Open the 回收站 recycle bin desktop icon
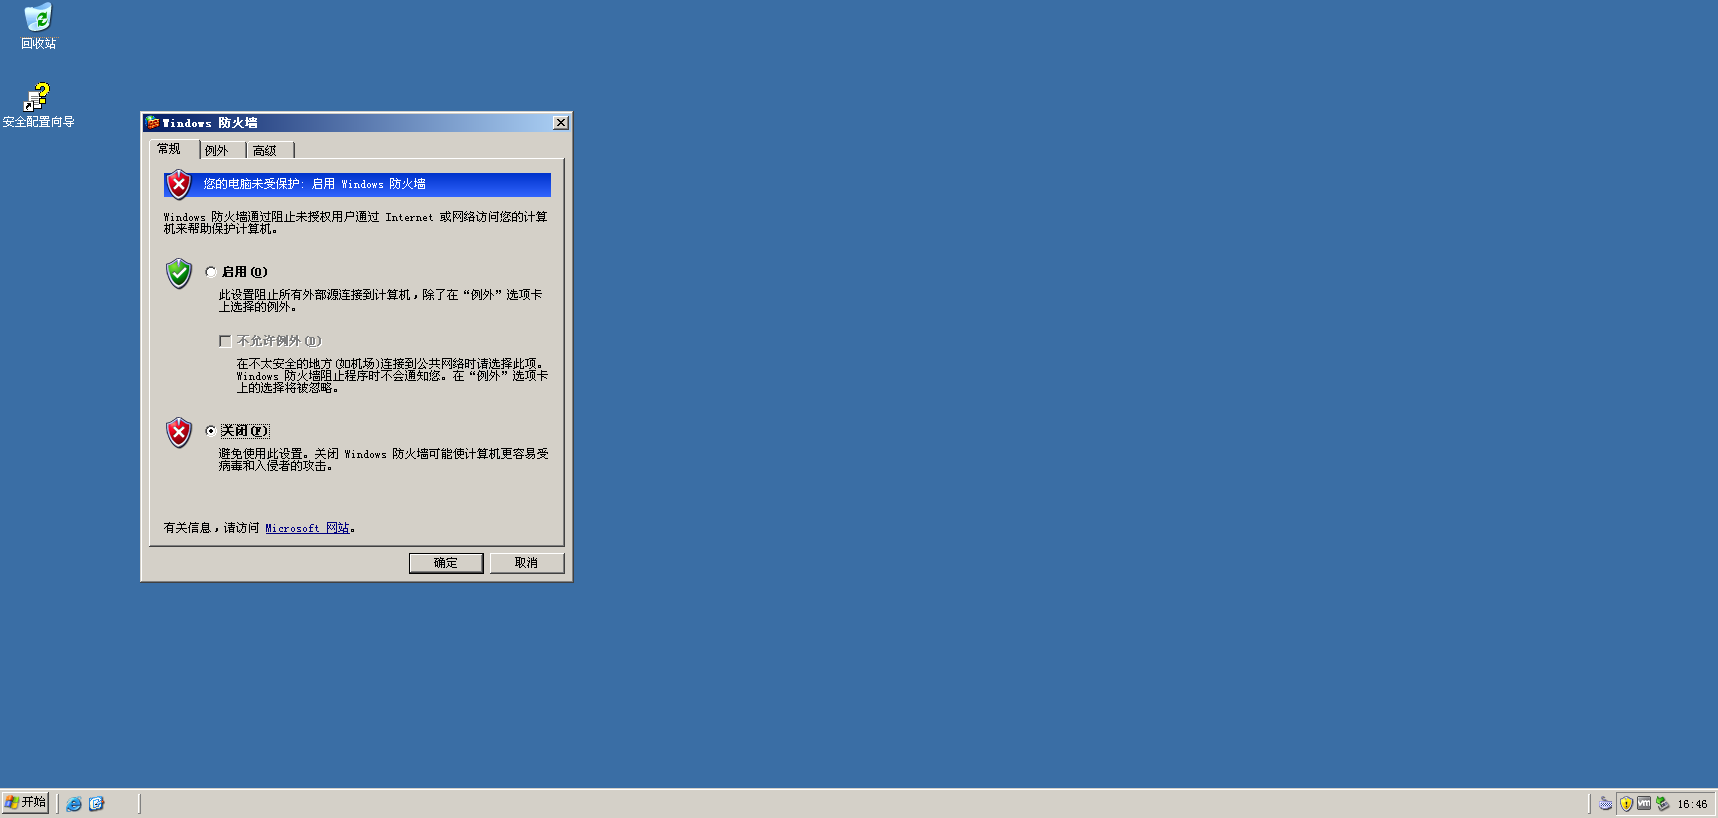Viewport: 1718px width, 818px height. coord(38,20)
